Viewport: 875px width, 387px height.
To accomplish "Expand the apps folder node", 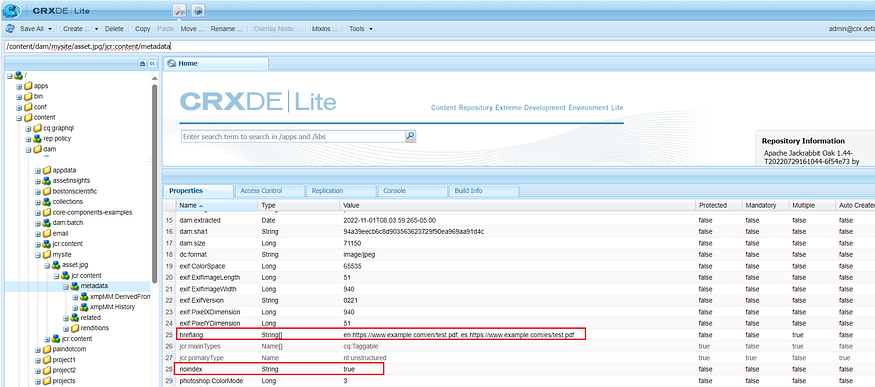I will click(x=19, y=86).
